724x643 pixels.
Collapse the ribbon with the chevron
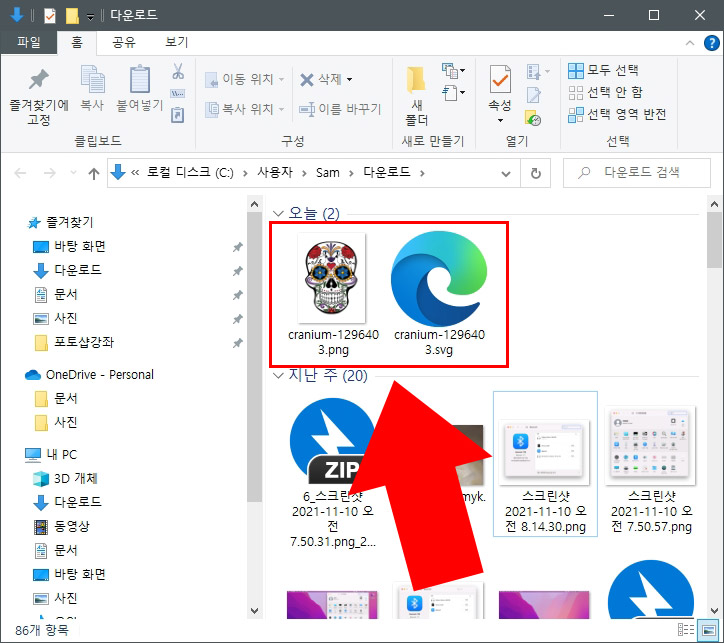click(x=690, y=43)
